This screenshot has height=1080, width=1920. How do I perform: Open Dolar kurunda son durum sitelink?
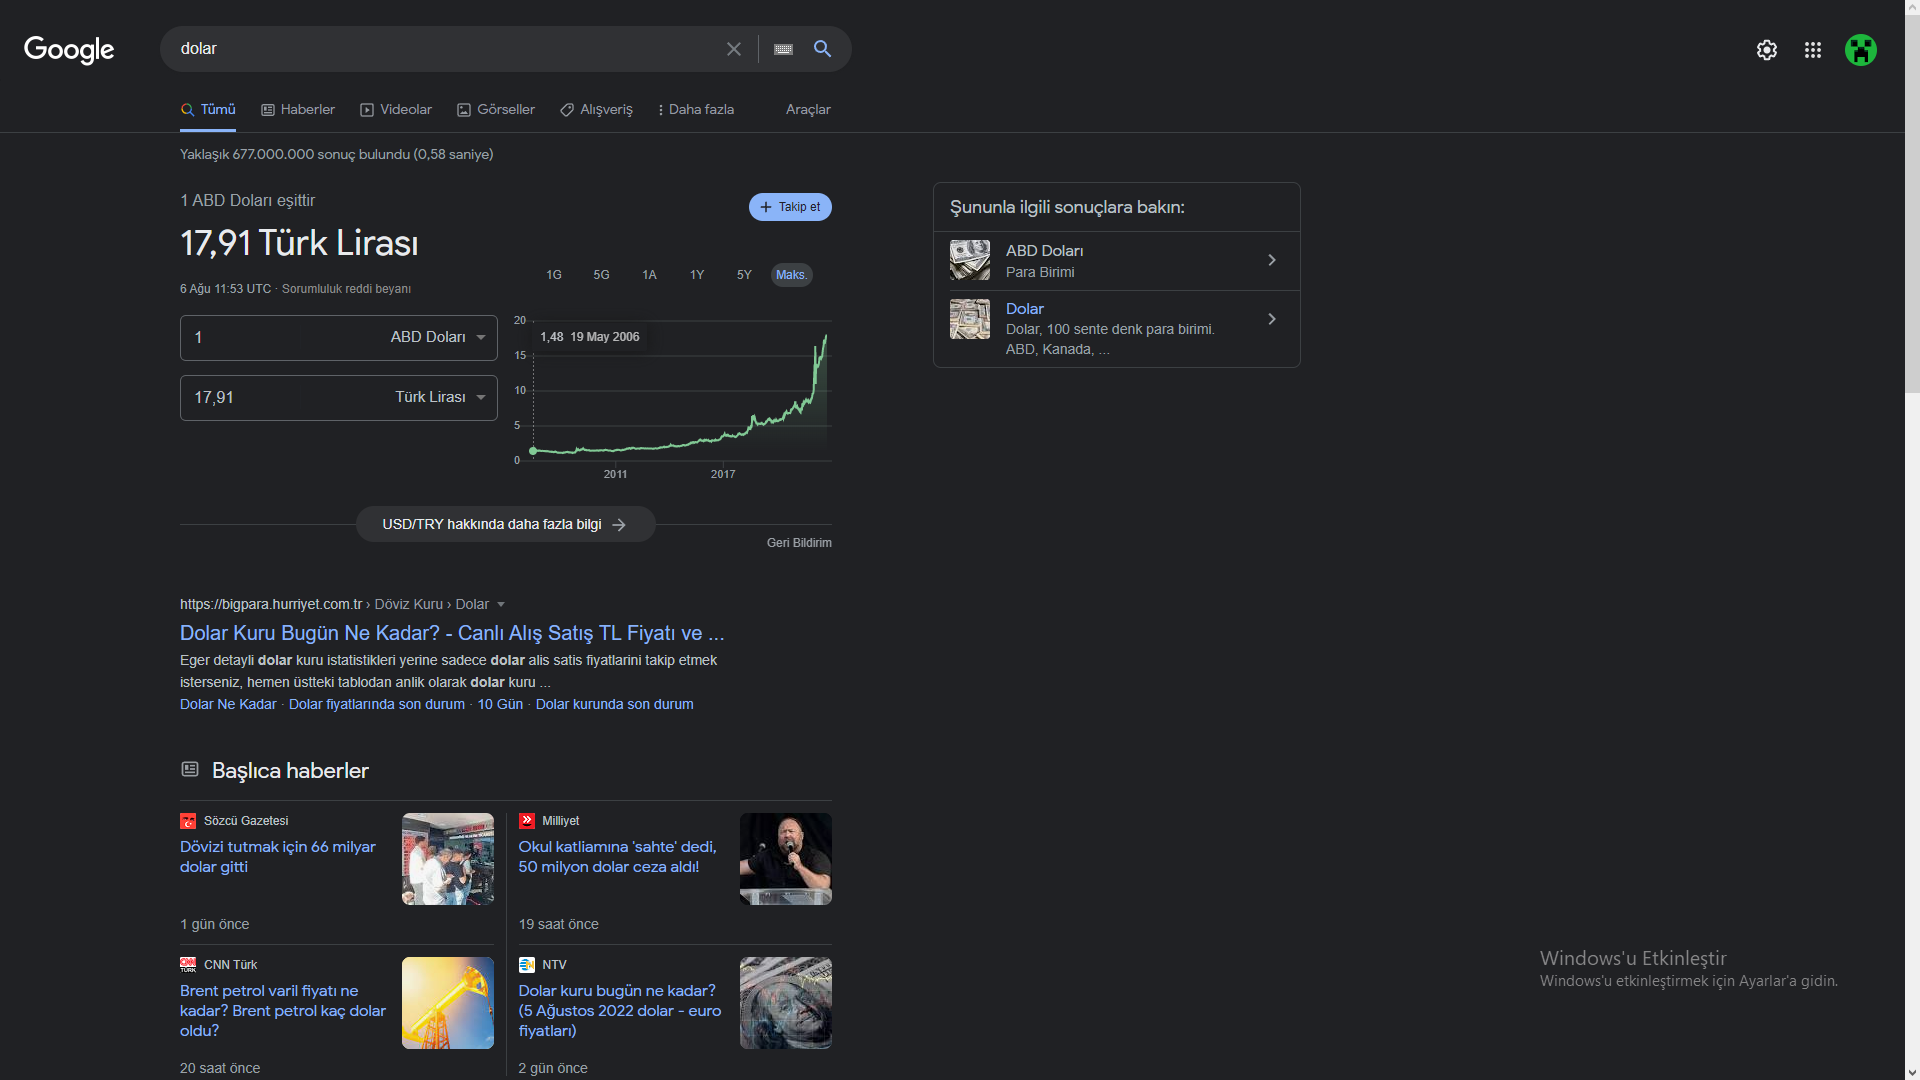(614, 705)
